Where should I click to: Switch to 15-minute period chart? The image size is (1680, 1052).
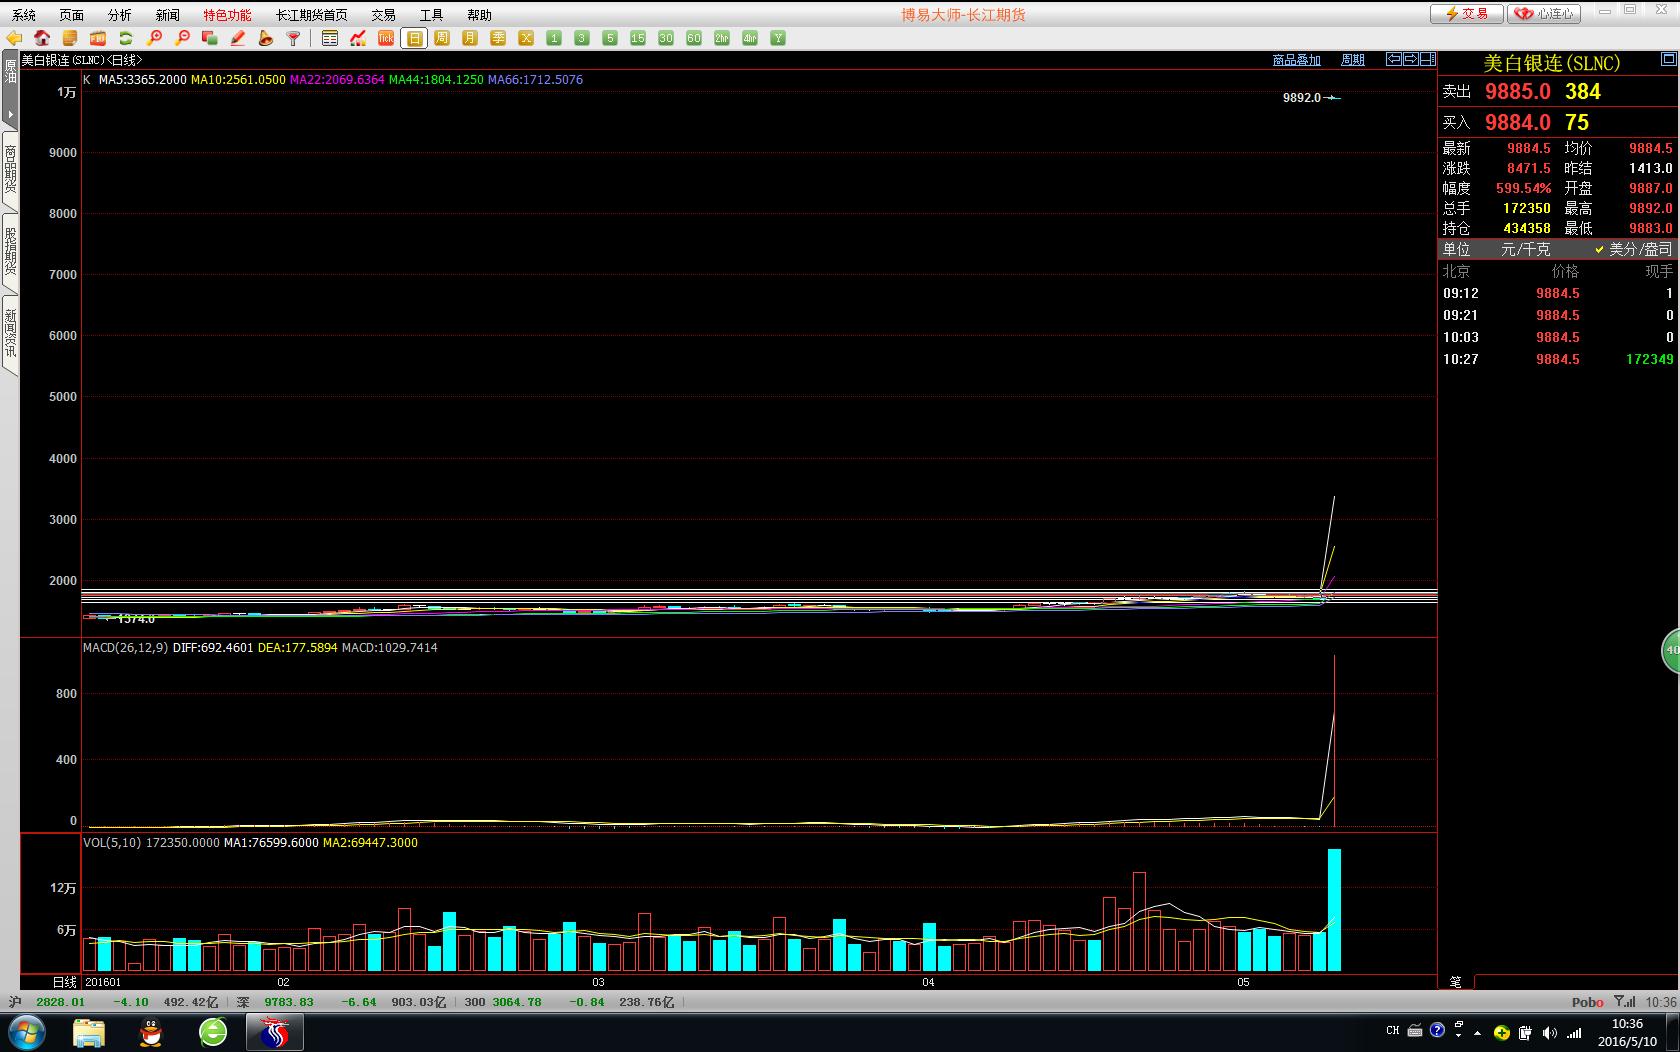point(638,38)
